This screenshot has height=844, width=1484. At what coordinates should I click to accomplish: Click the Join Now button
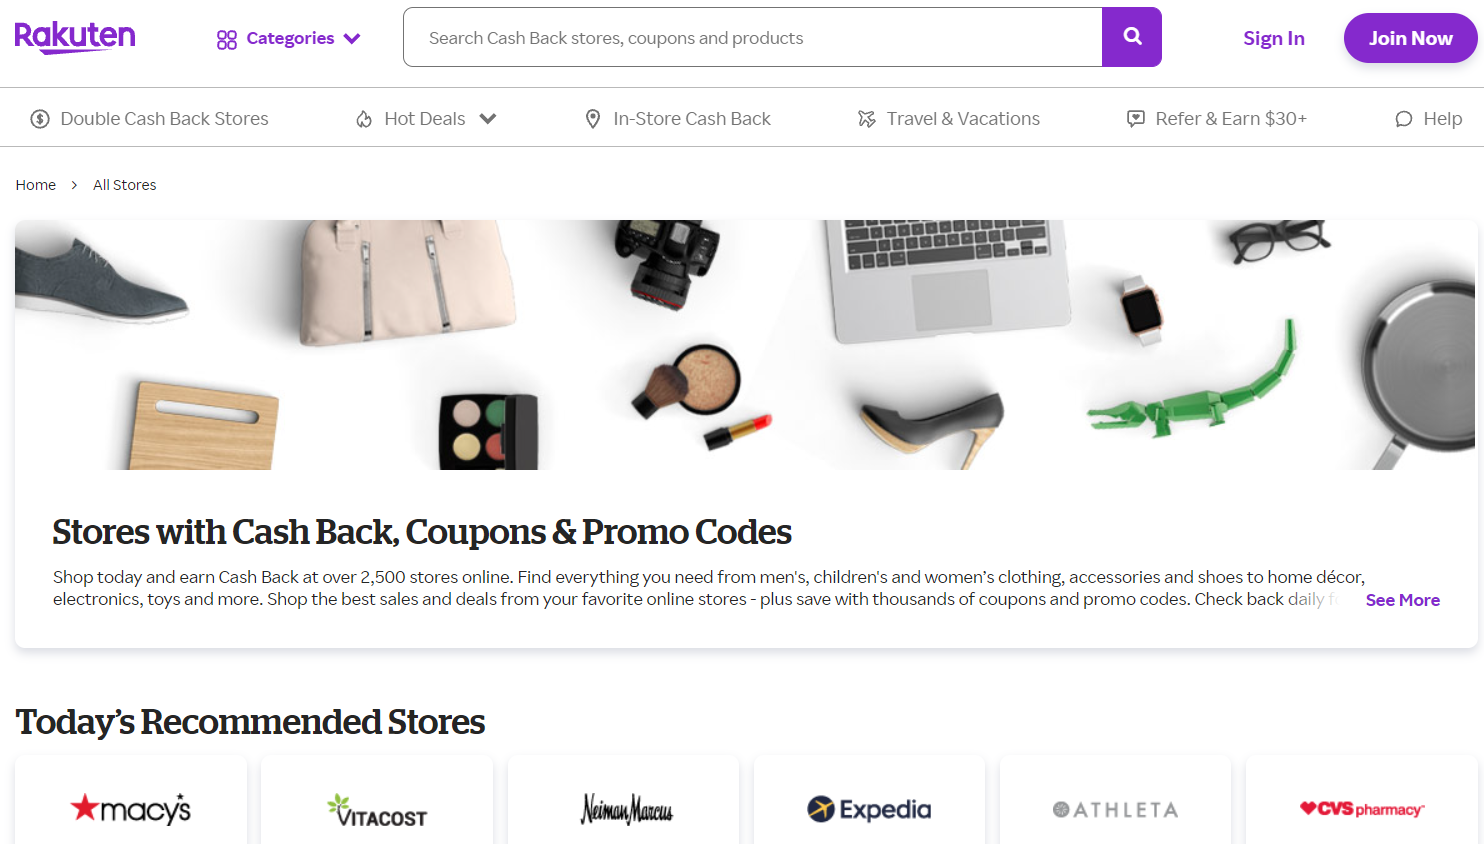pos(1410,37)
